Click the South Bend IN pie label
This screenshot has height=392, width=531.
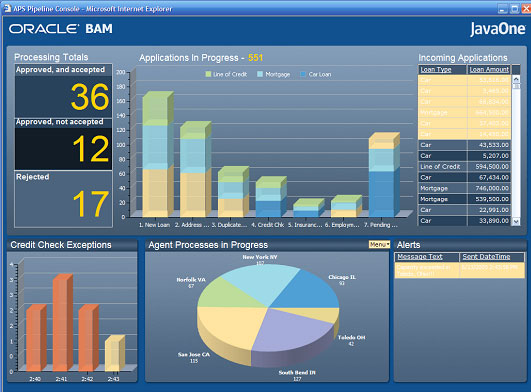297,372
